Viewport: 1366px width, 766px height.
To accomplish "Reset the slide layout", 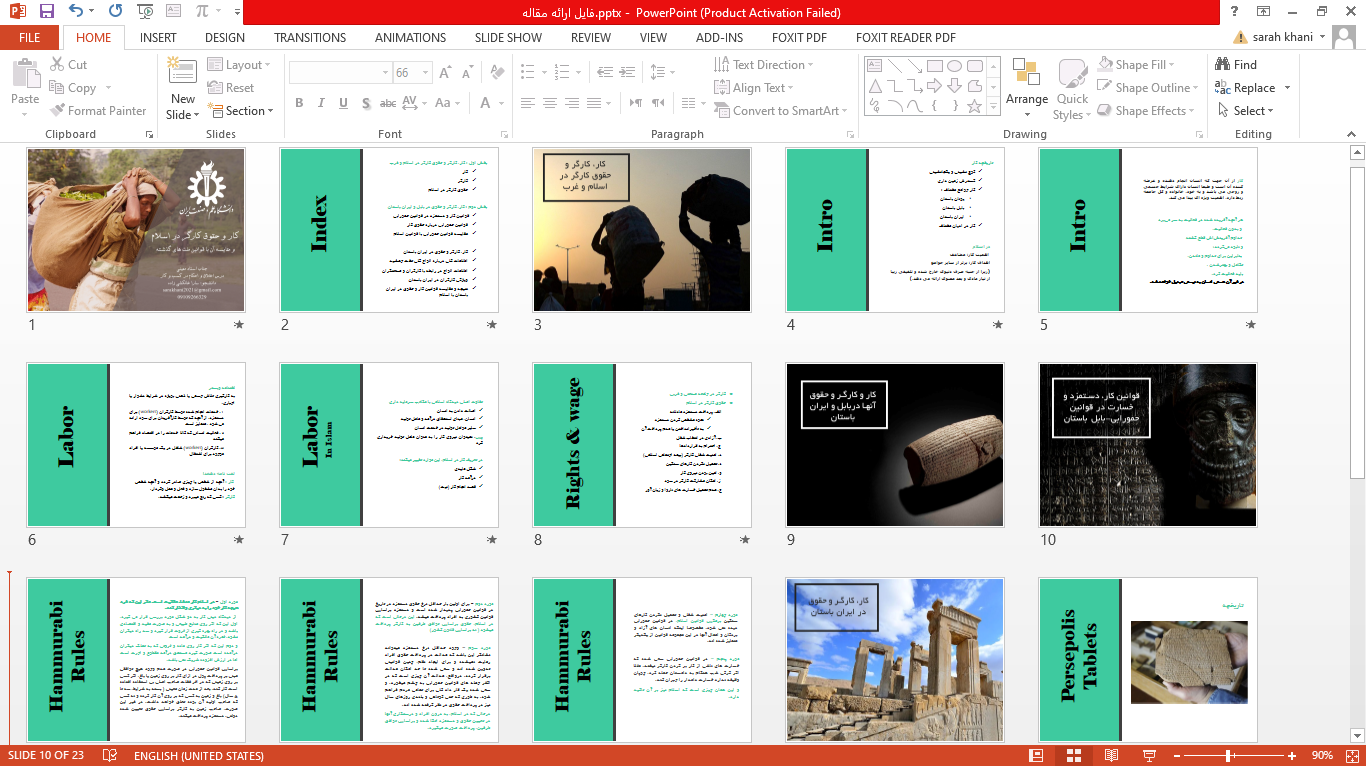I will (231, 88).
